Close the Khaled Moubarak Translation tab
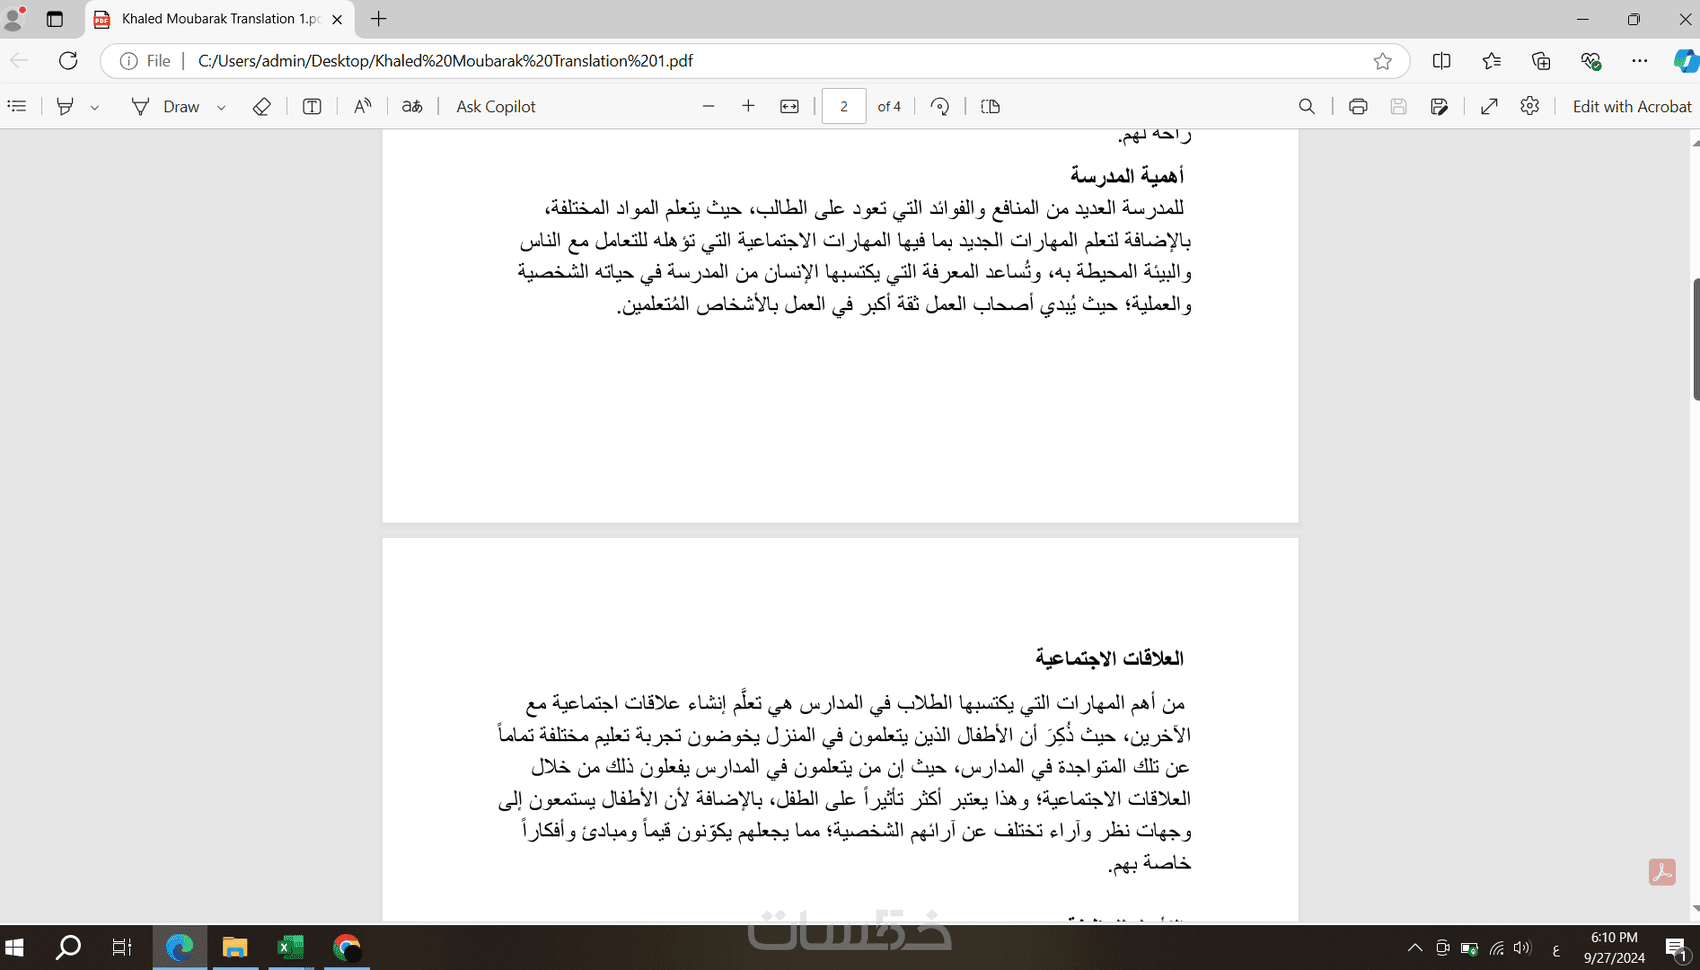The image size is (1700, 970). [x=337, y=19]
